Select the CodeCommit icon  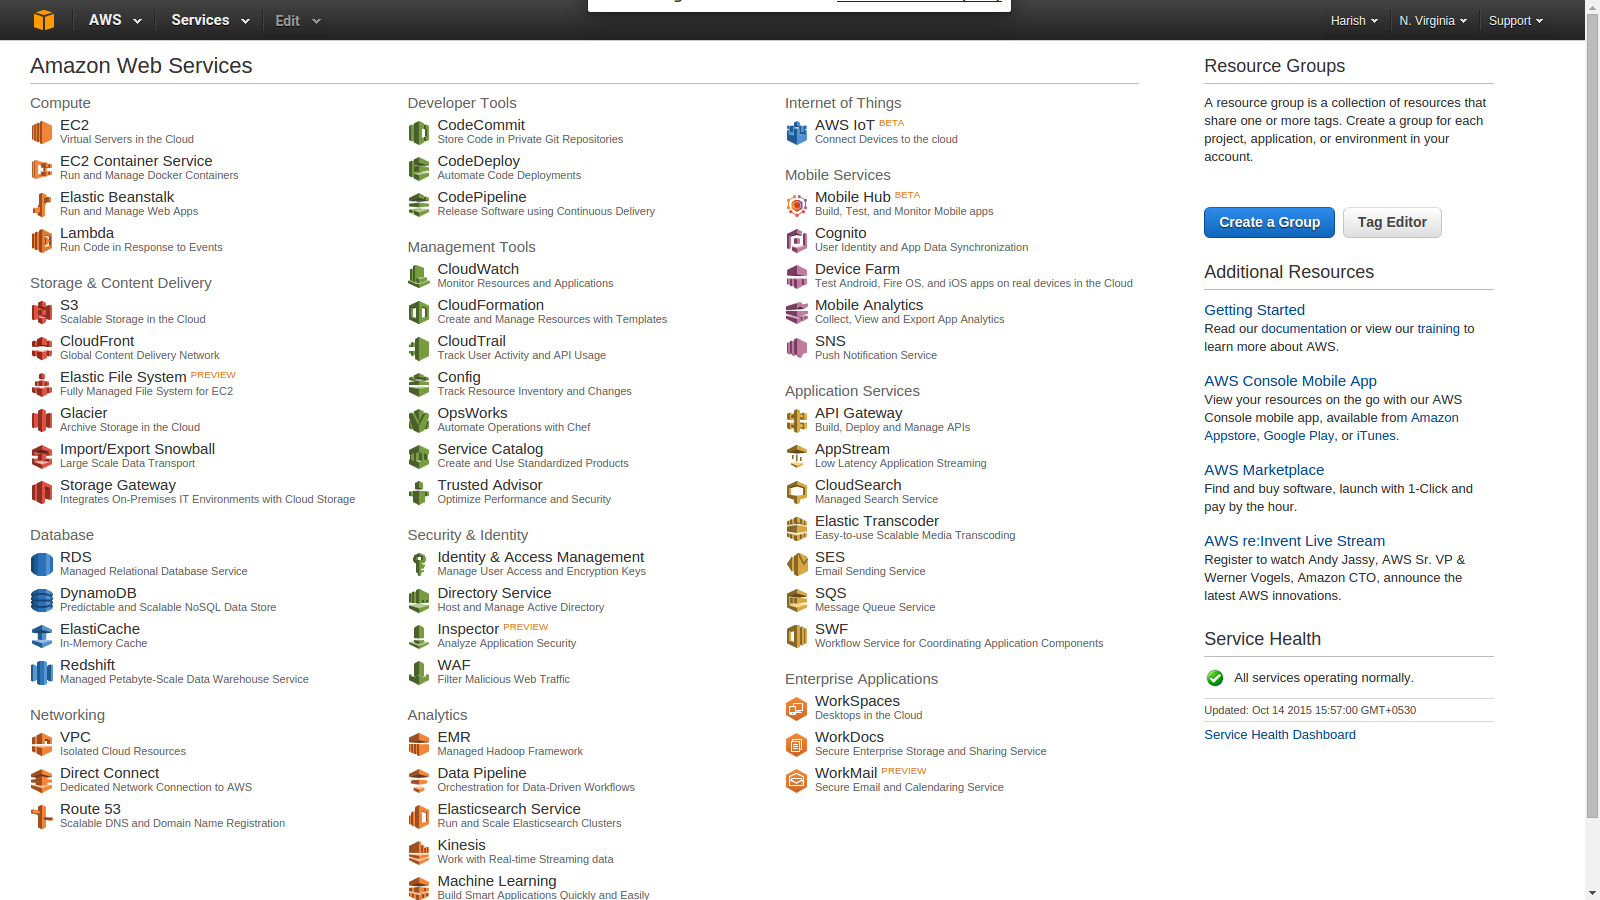(419, 132)
